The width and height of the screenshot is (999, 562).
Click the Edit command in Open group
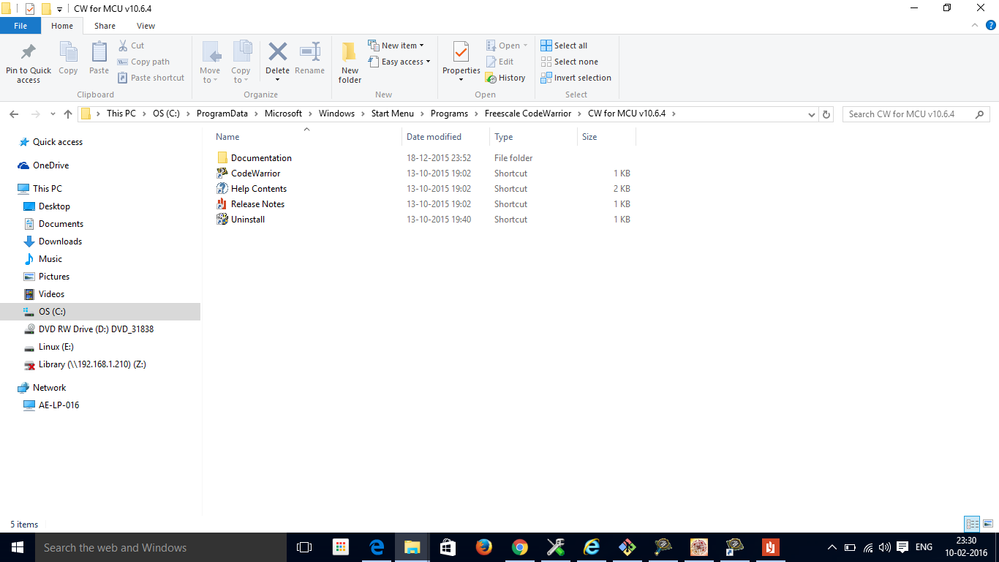500,62
